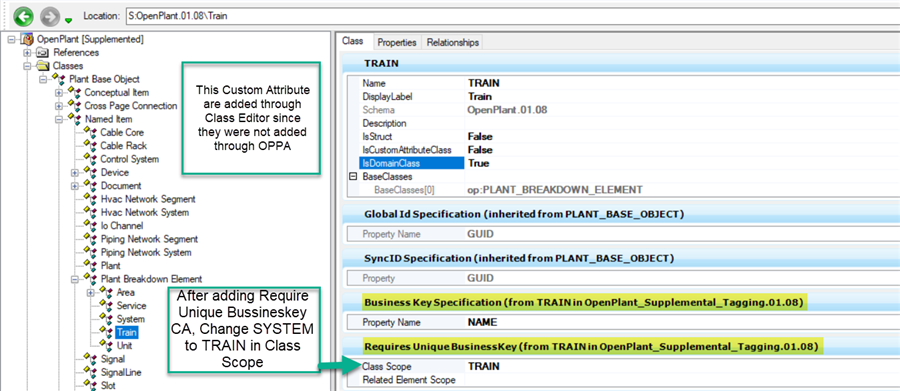
Task: Click the Hvac Network System class icon
Action: coord(91,212)
